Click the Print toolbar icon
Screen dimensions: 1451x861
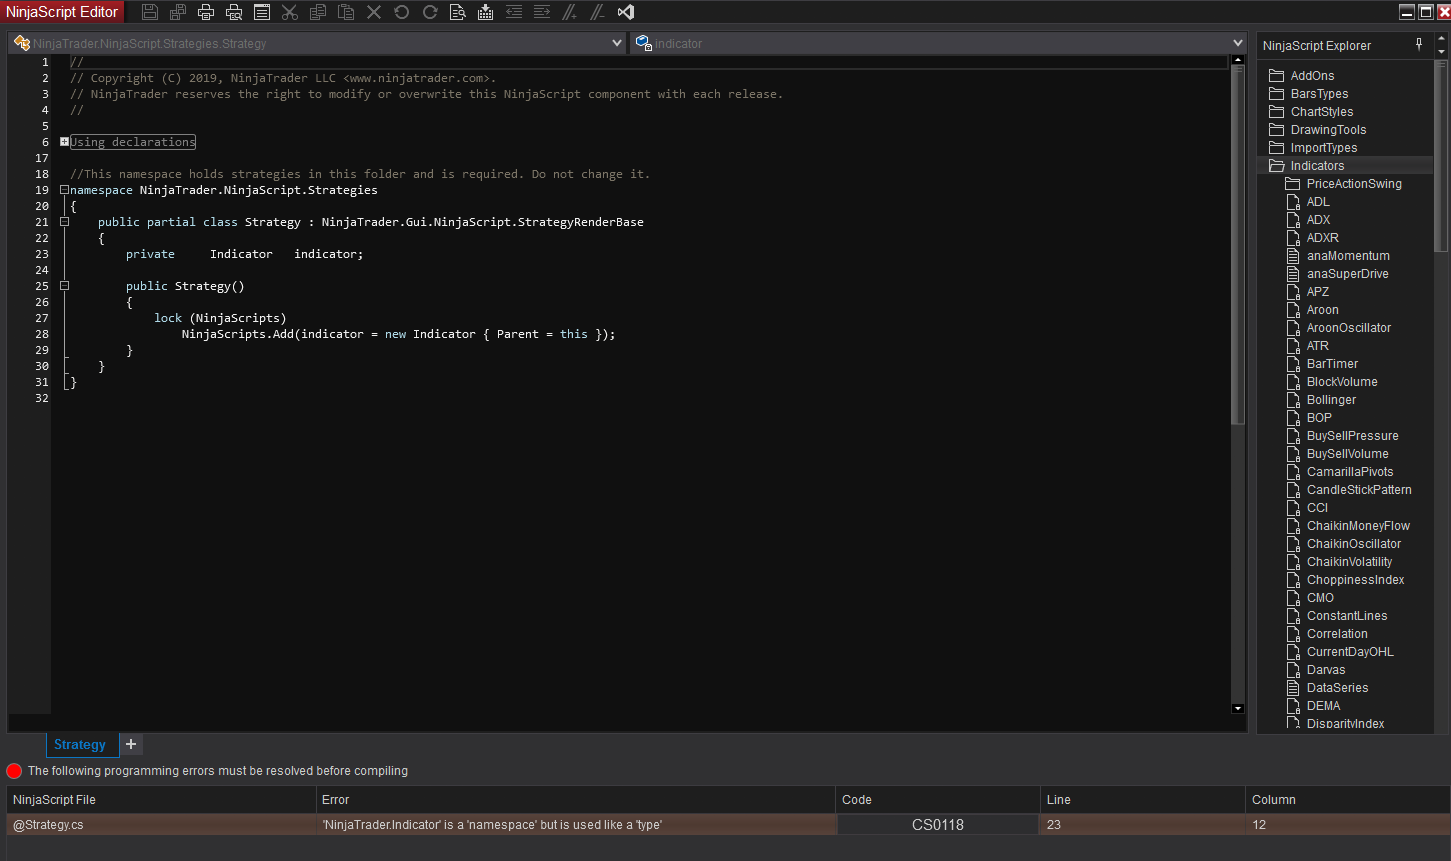tap(206, 12)
